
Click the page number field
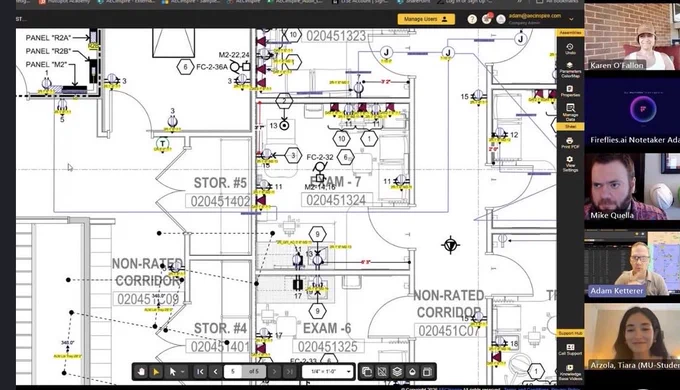(233, 372)
